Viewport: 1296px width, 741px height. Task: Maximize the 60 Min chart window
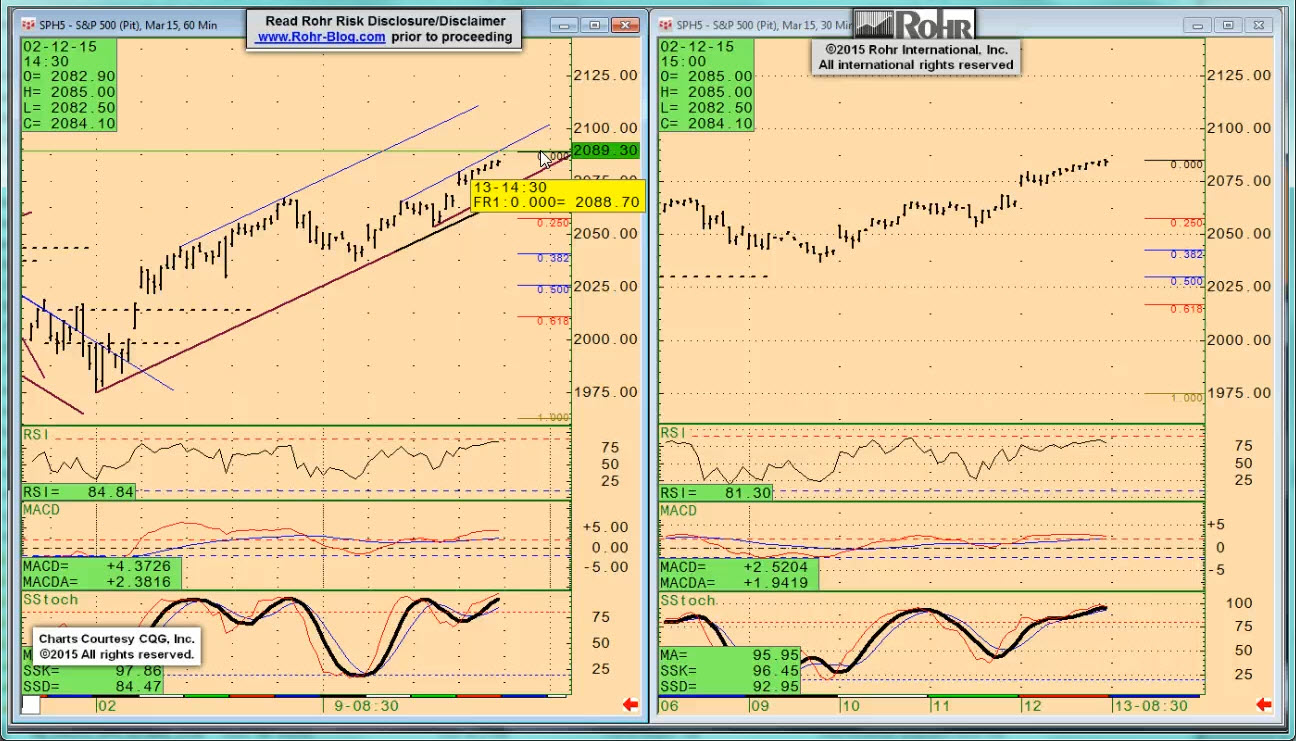tap(595, 25)
